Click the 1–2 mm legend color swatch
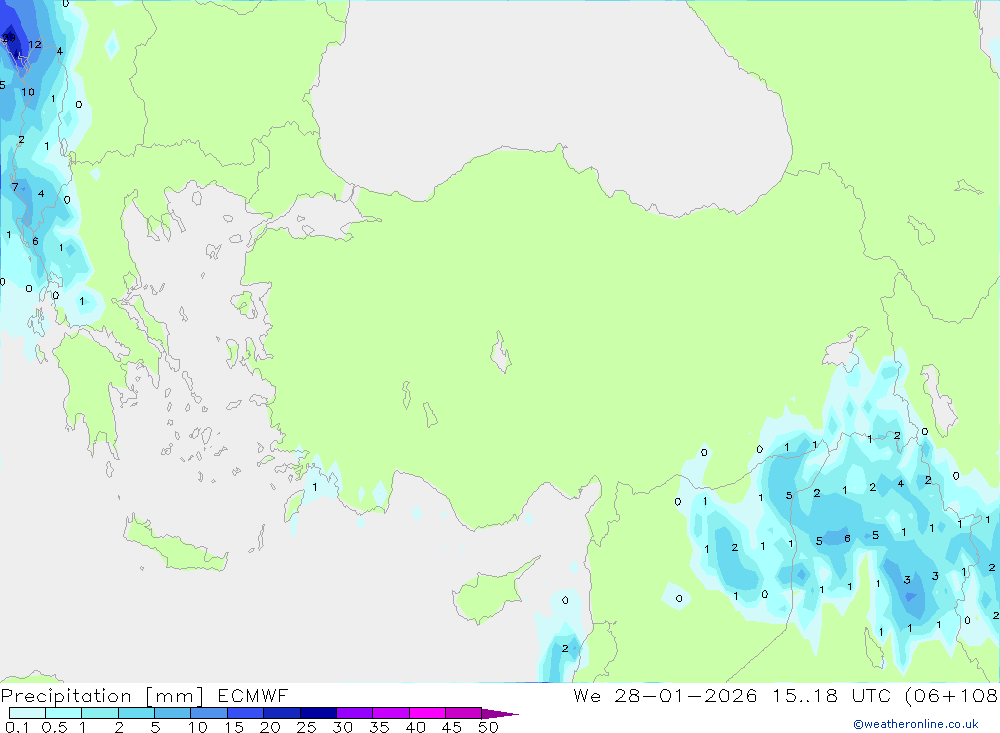 [x=100, y=713]
